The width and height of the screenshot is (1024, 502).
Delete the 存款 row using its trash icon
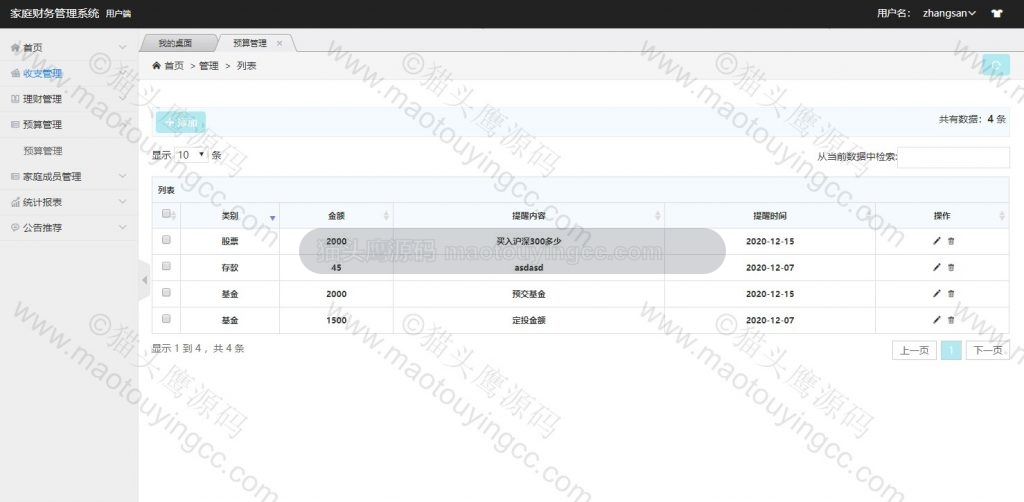point(951,267)
